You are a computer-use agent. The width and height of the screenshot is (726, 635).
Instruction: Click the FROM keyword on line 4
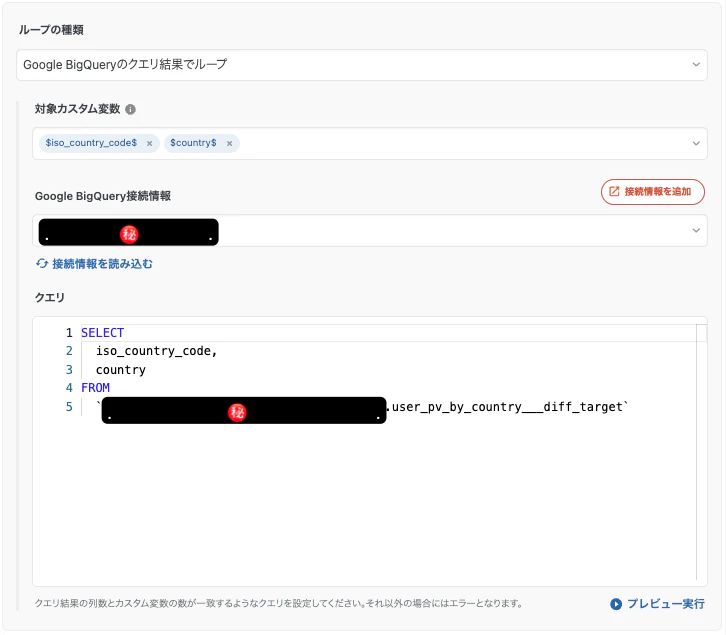tap(95, 388)
